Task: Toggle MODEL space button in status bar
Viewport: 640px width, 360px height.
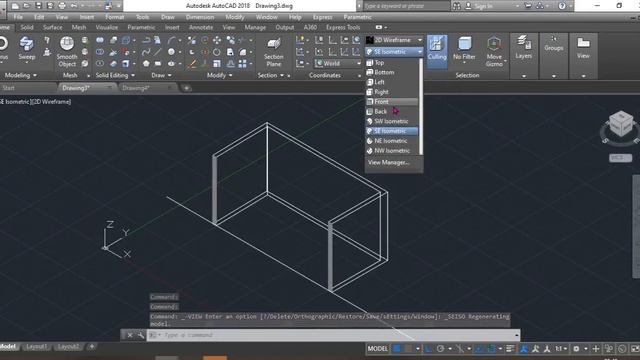Action: [x=378, y=349]
